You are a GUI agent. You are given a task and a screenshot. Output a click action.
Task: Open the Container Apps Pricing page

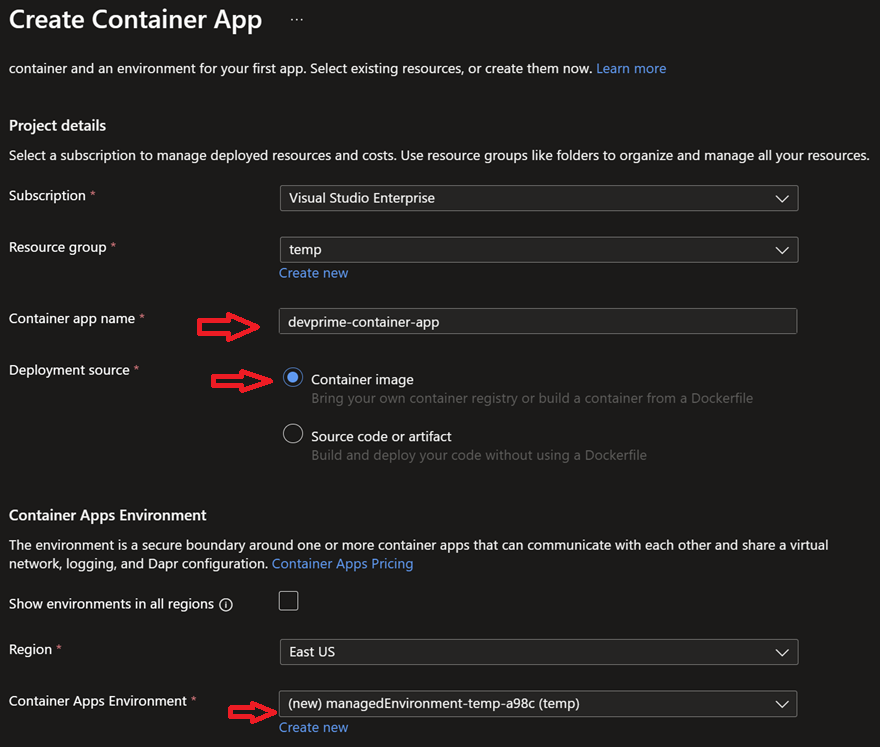pyautogui.click(x=342, y=563)
